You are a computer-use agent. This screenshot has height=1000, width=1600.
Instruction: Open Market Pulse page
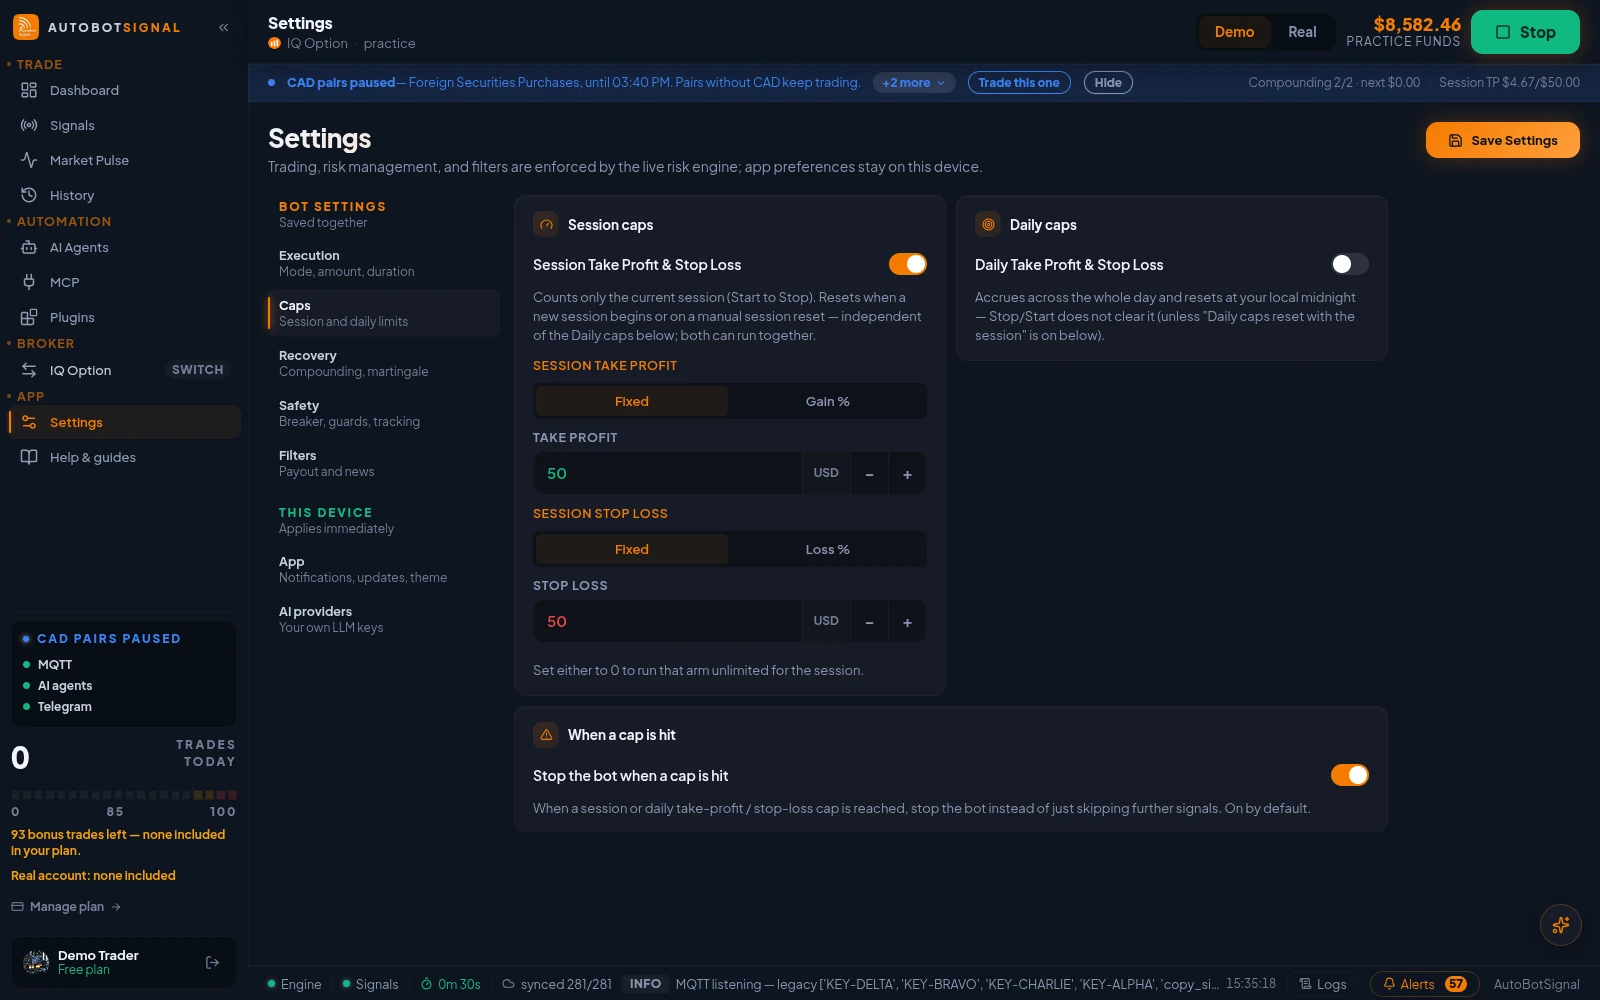click(124, 160)
